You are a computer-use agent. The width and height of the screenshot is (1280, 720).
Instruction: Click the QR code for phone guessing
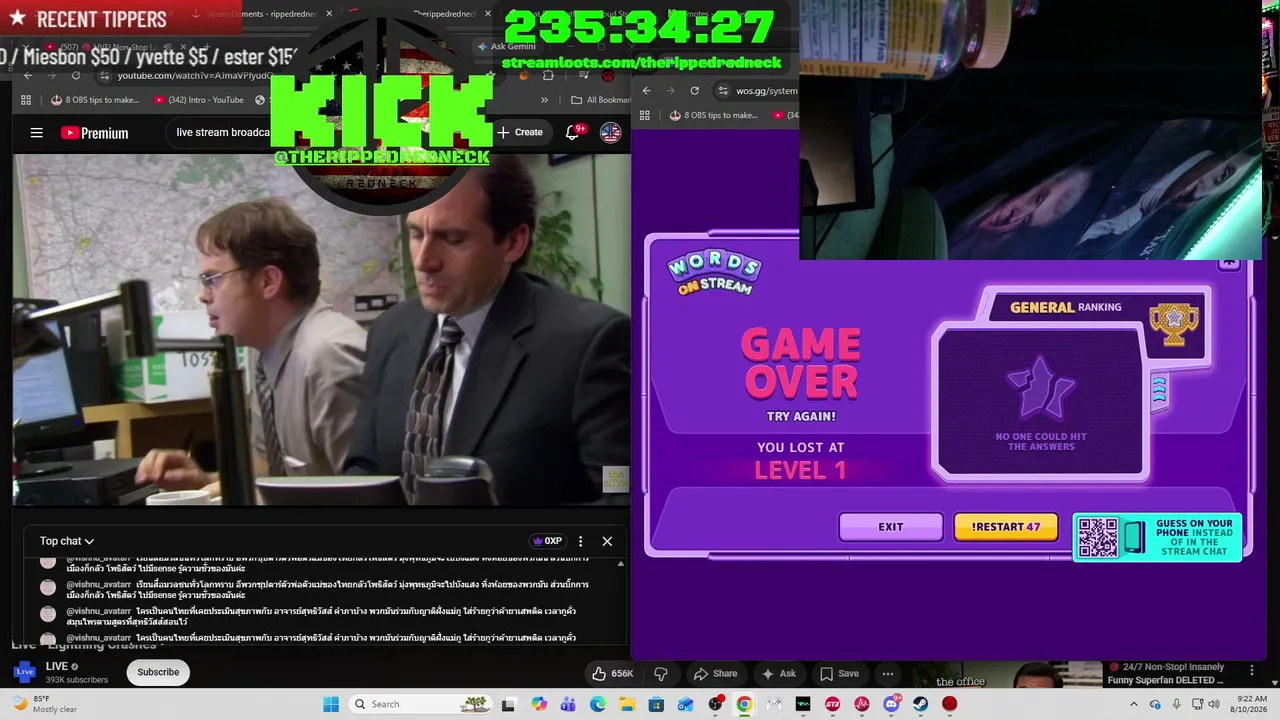tap(1098, 538)
